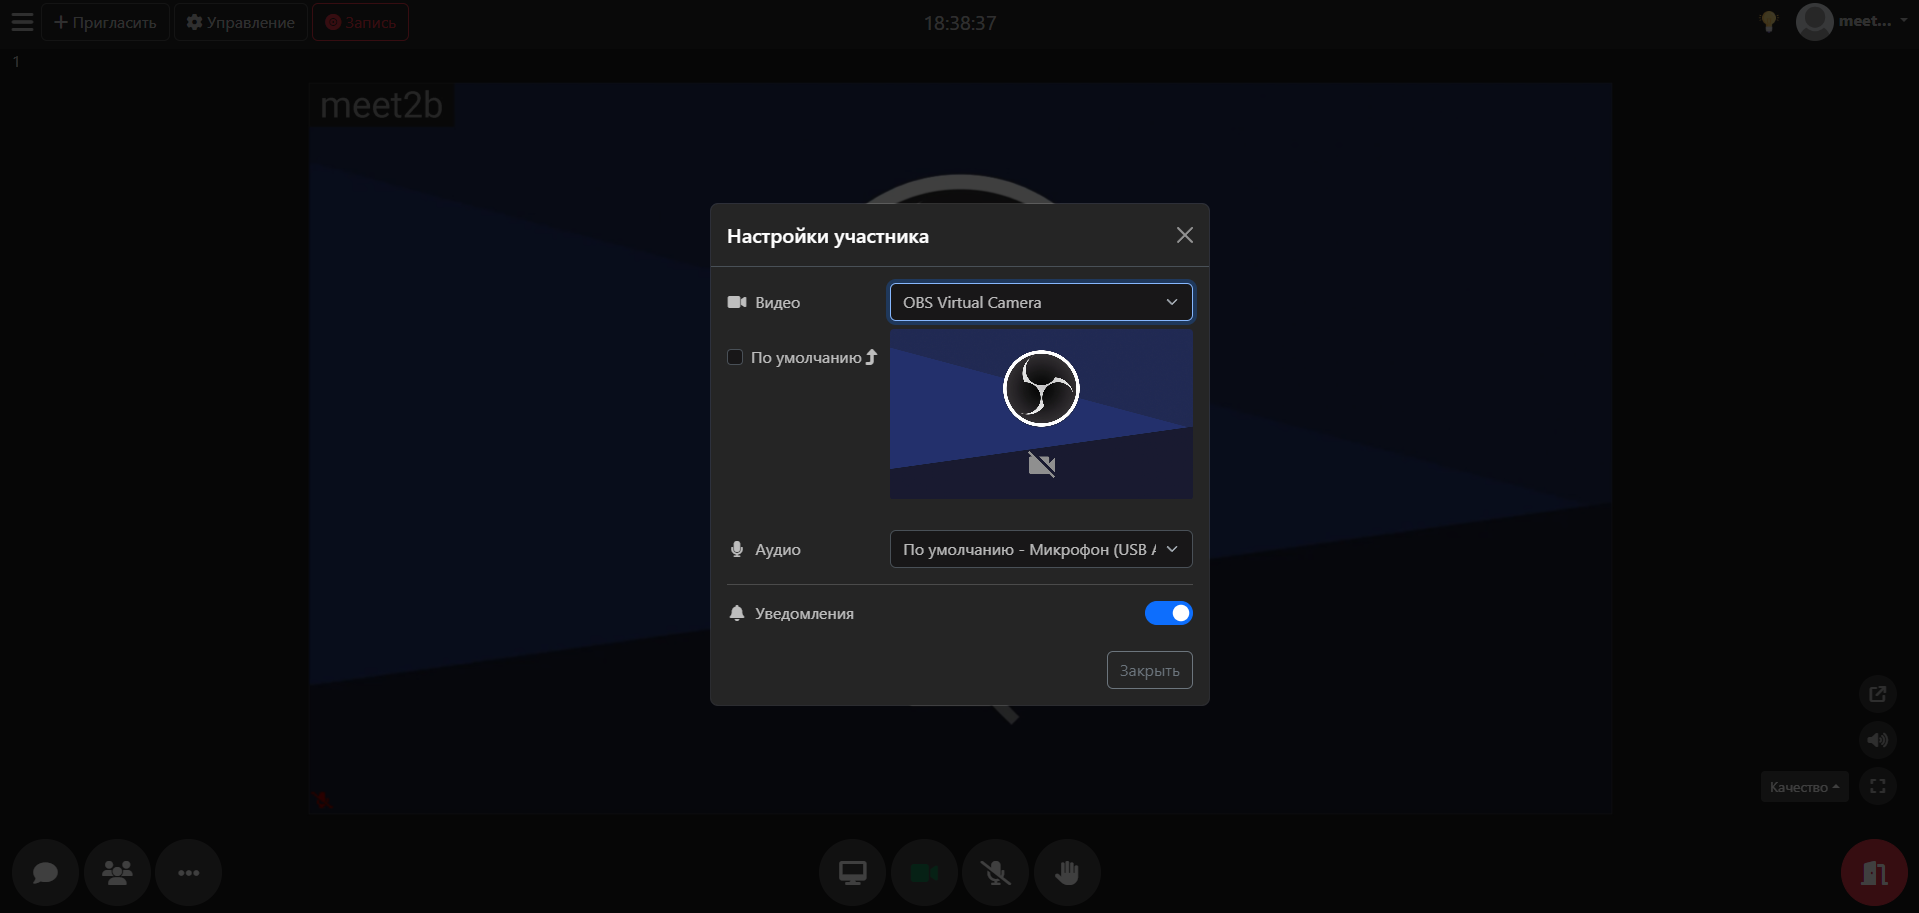This screenshot has width=1919, height=913.
Task: Toggle the camera button in bottom bar
Action: [924, 873]
